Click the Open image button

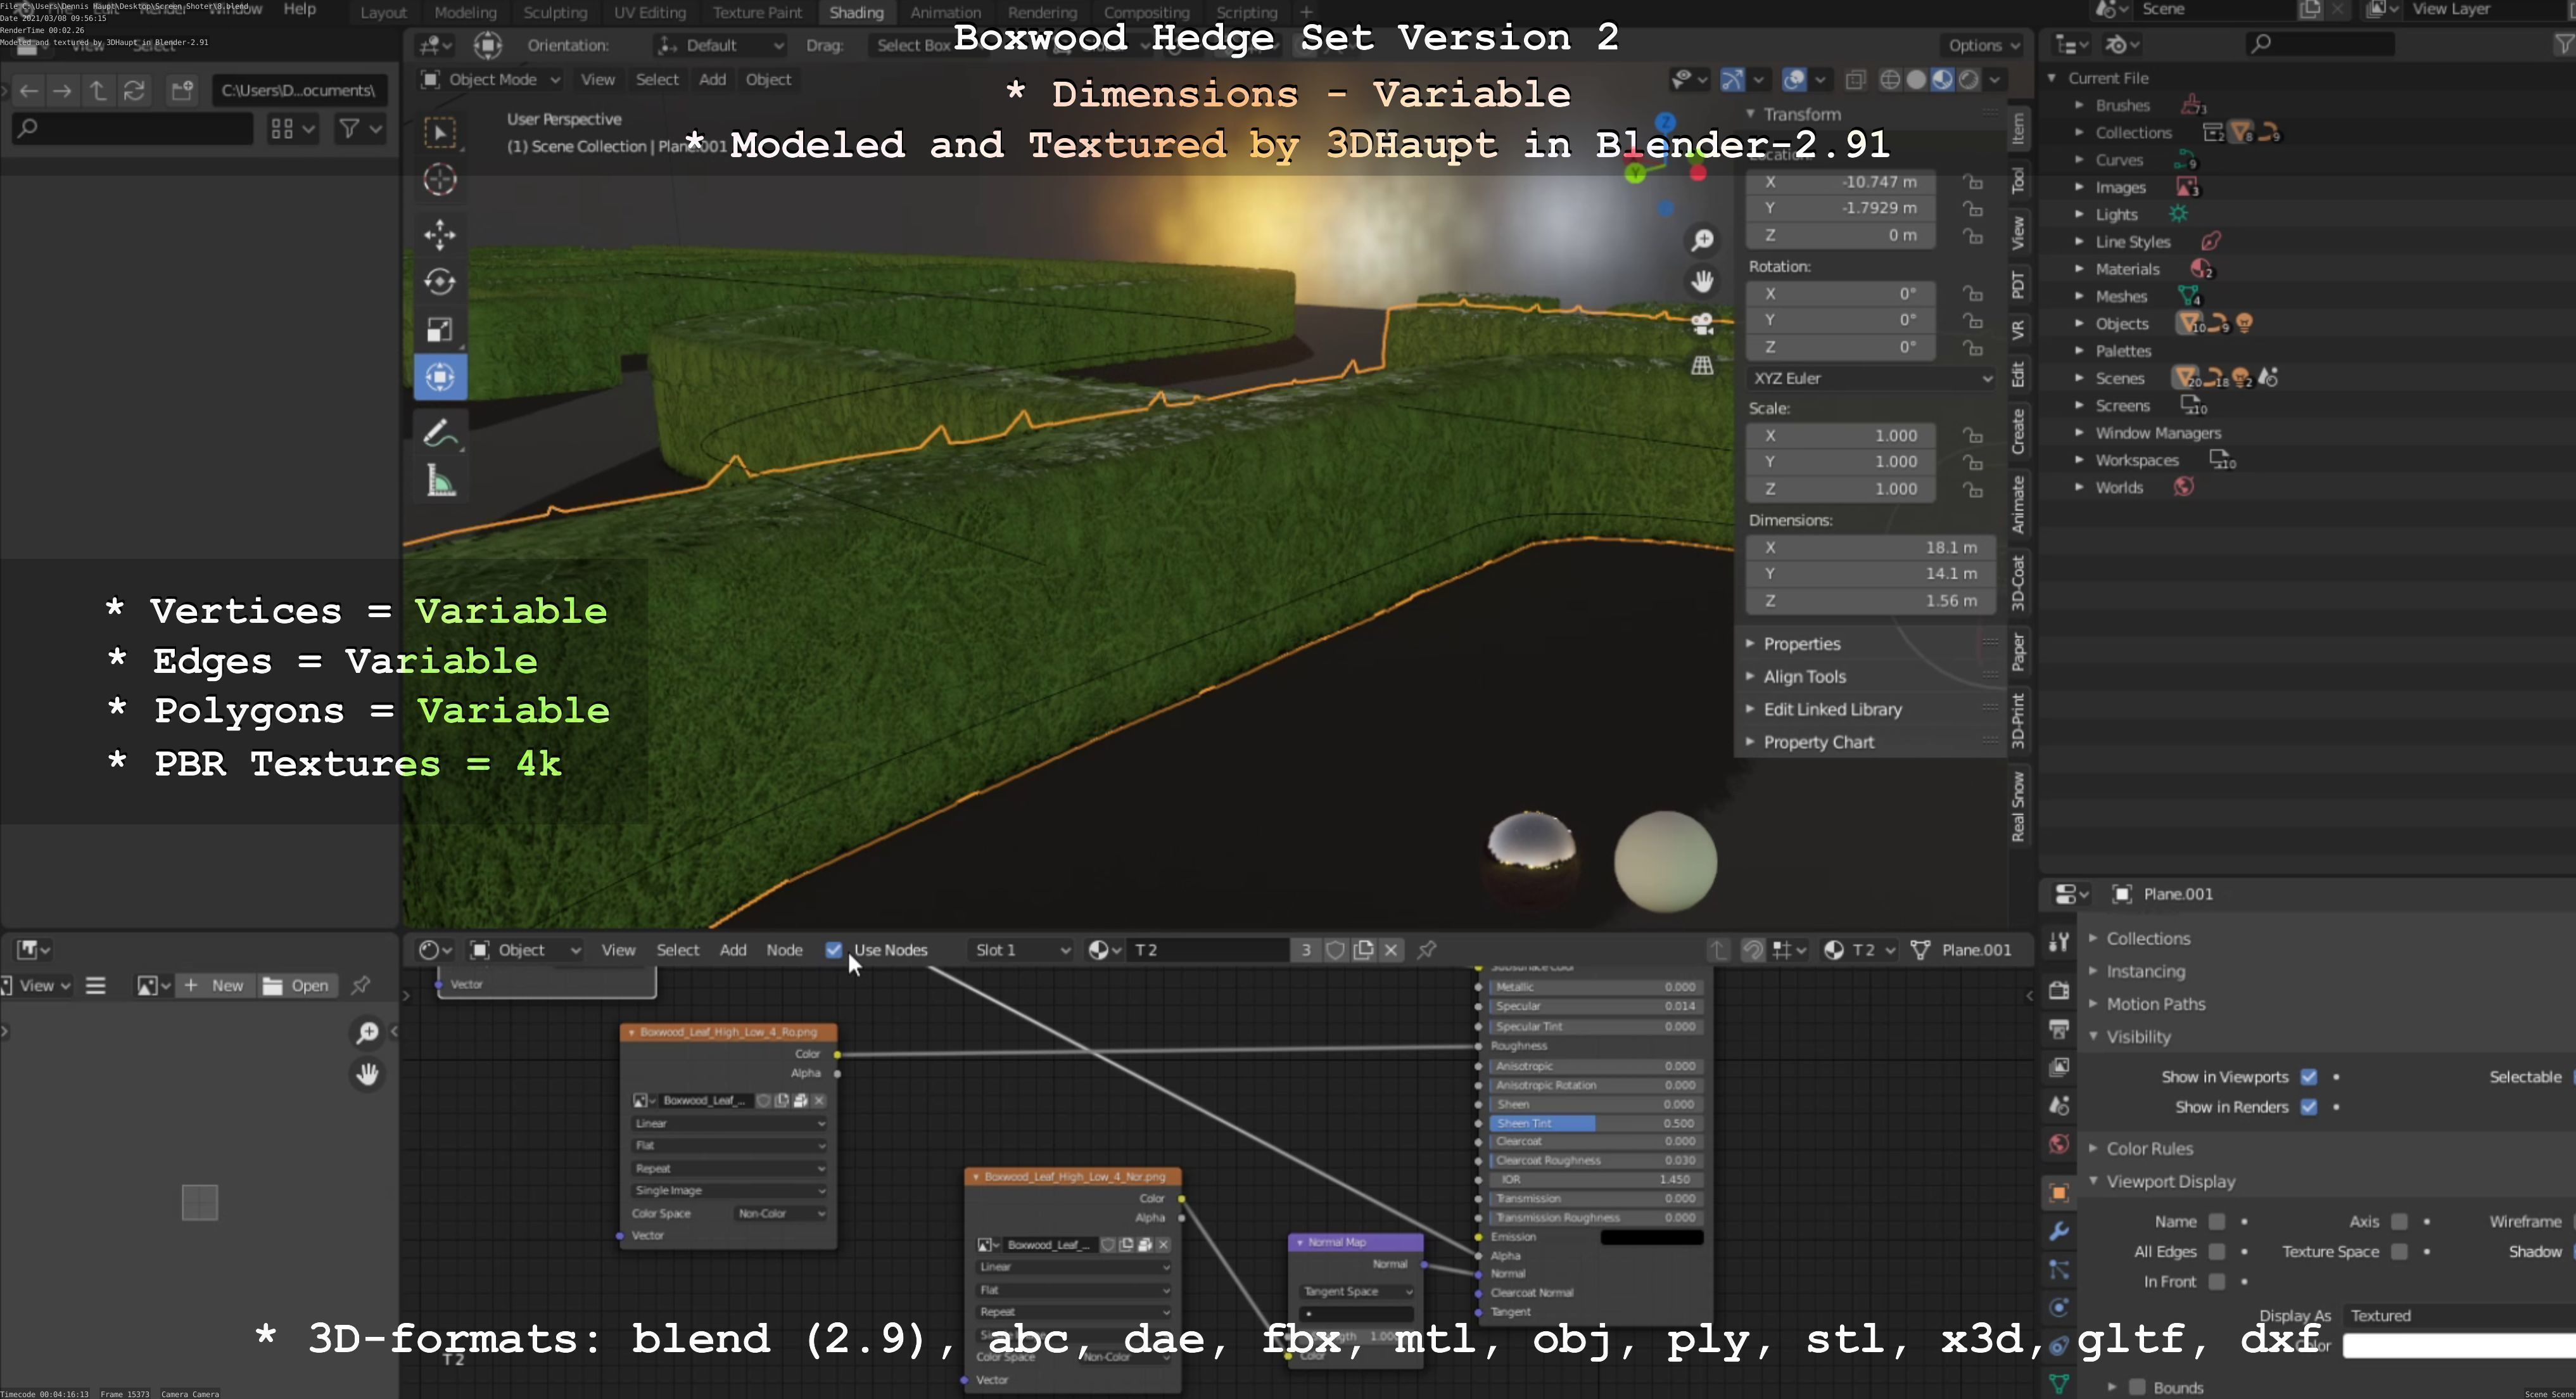pyautogui.click(x=296, y=986)
